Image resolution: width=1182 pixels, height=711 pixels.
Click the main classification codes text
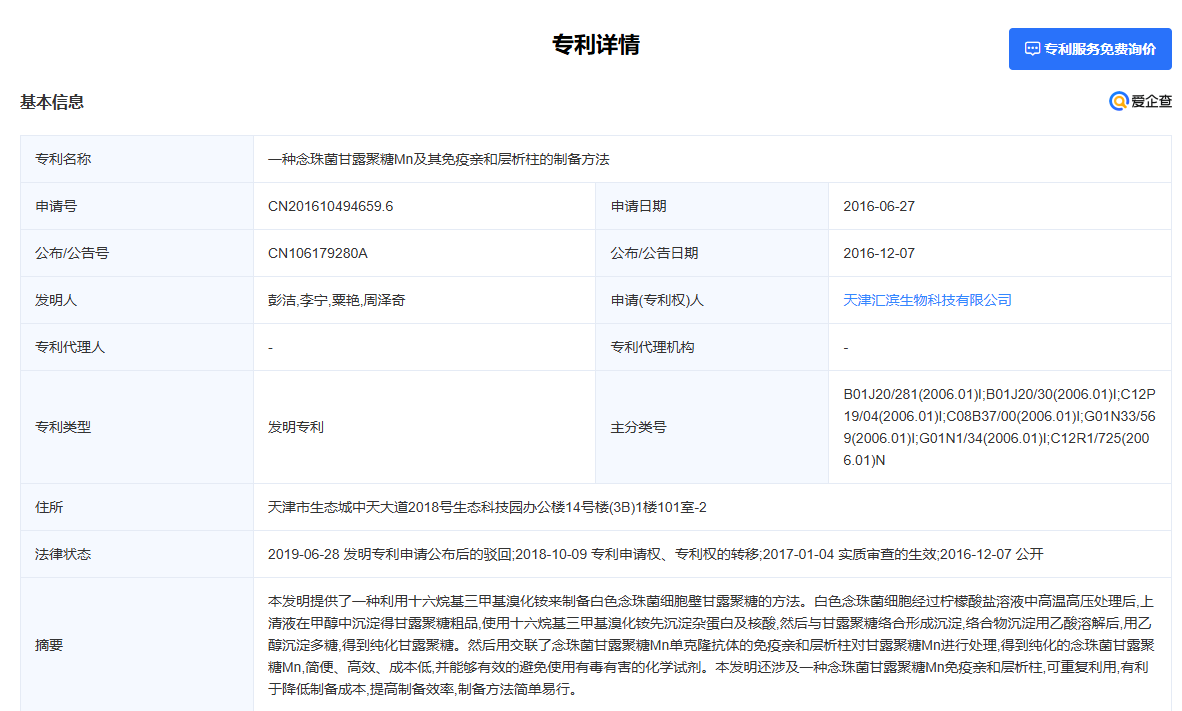999,427
